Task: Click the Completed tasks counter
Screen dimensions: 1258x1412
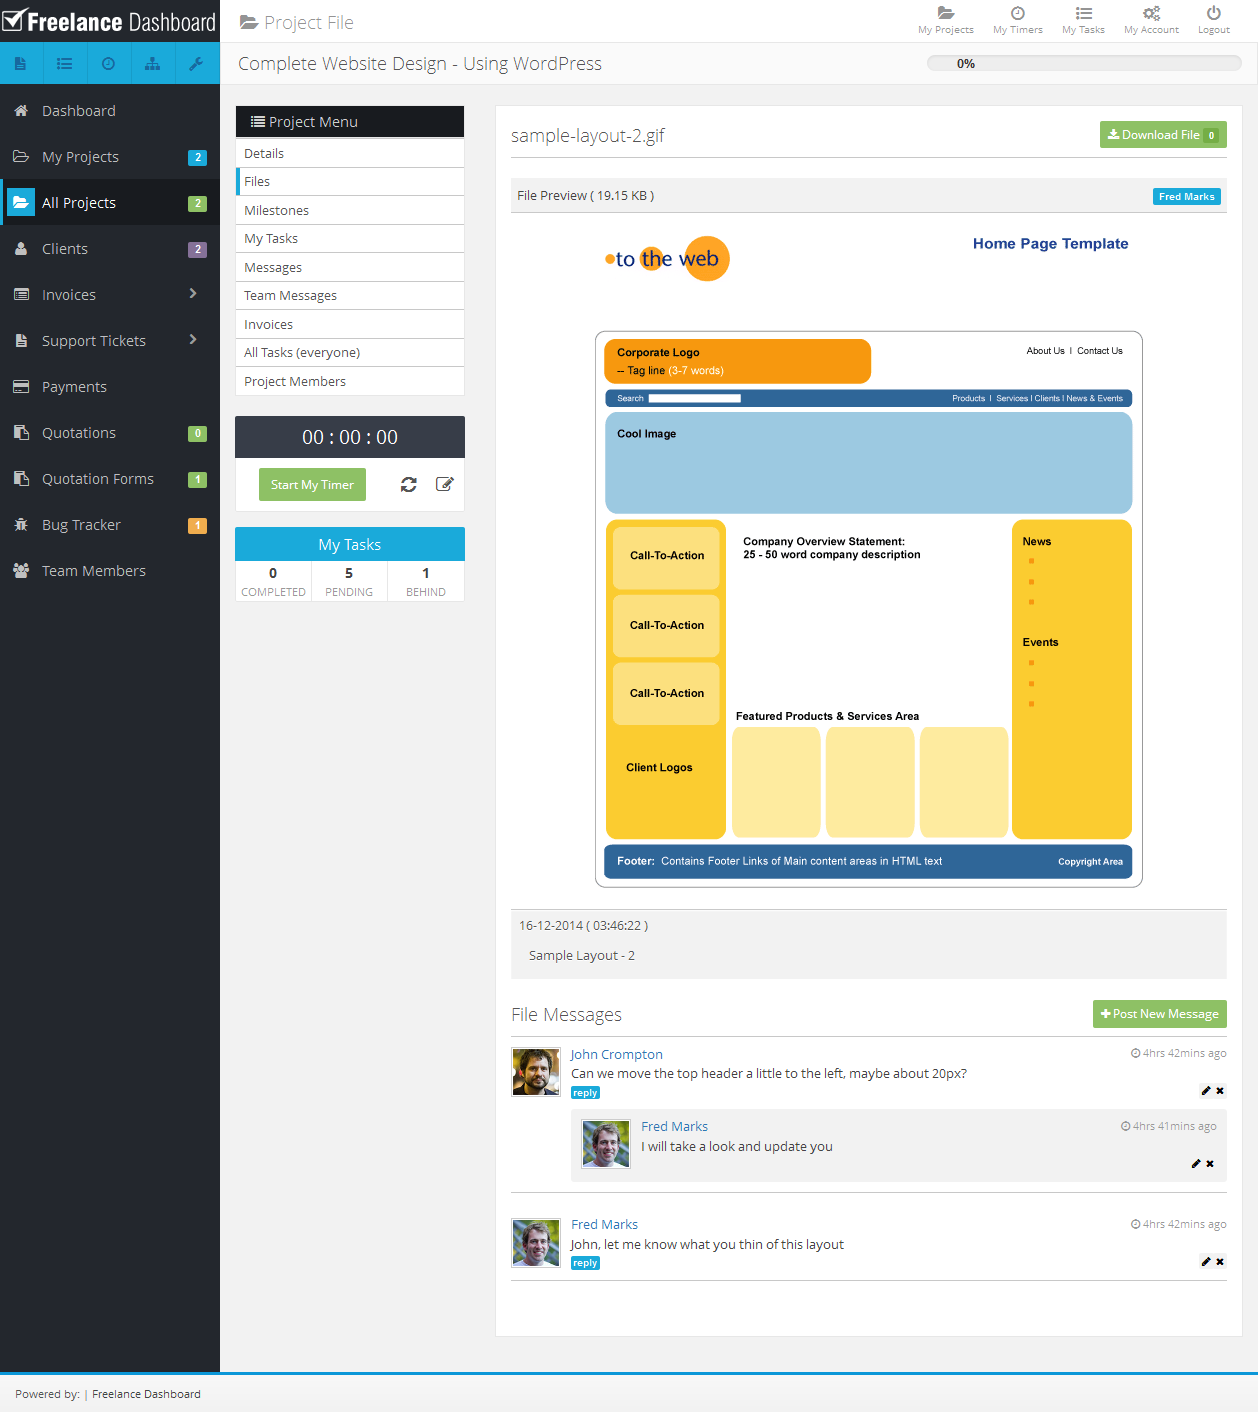Action: [273, 581]
